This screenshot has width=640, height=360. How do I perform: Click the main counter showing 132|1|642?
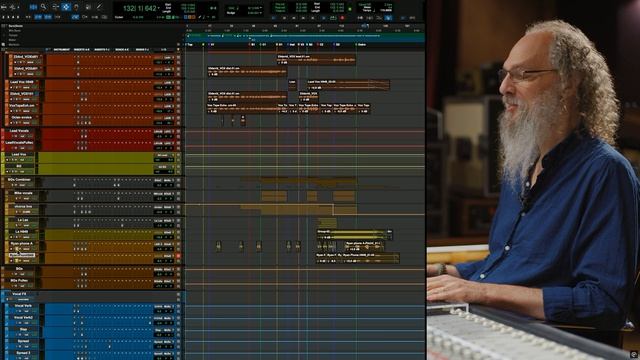[139, 8]
